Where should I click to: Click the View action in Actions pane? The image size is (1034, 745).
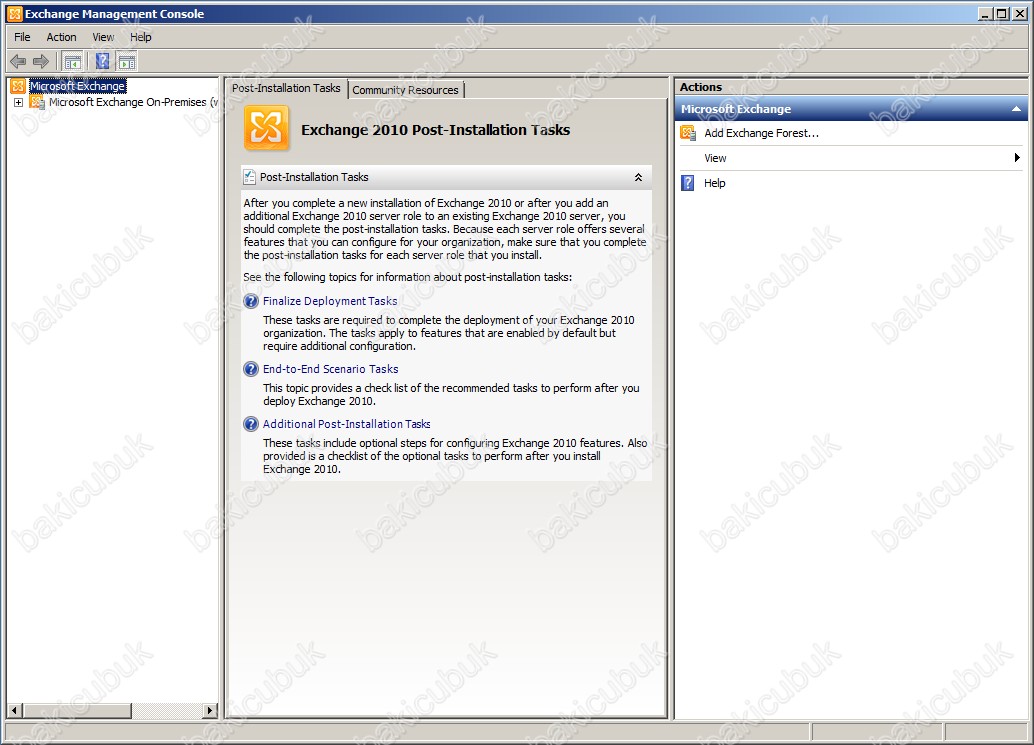(x=715, y=158)
